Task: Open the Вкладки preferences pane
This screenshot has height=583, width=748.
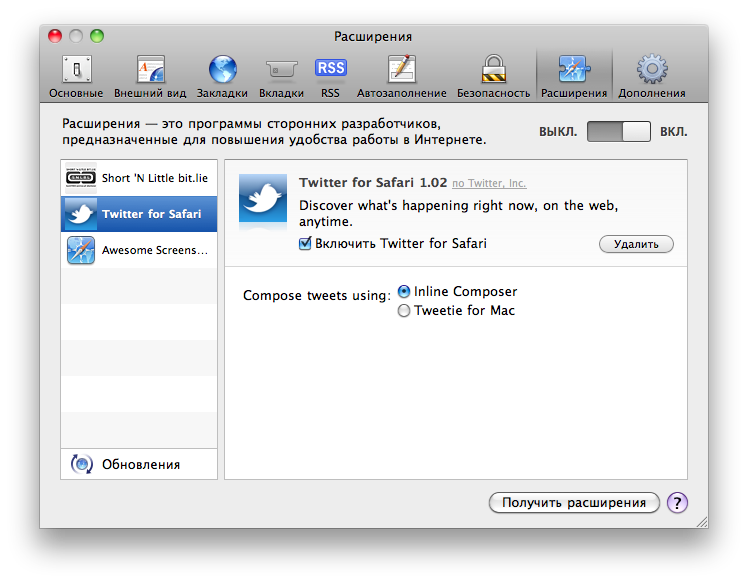Action: 281,76
